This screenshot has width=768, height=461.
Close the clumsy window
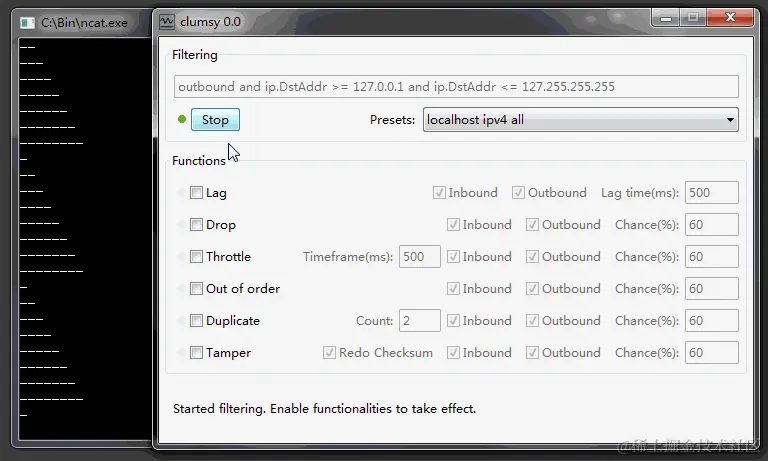click(x=730, y=18)
